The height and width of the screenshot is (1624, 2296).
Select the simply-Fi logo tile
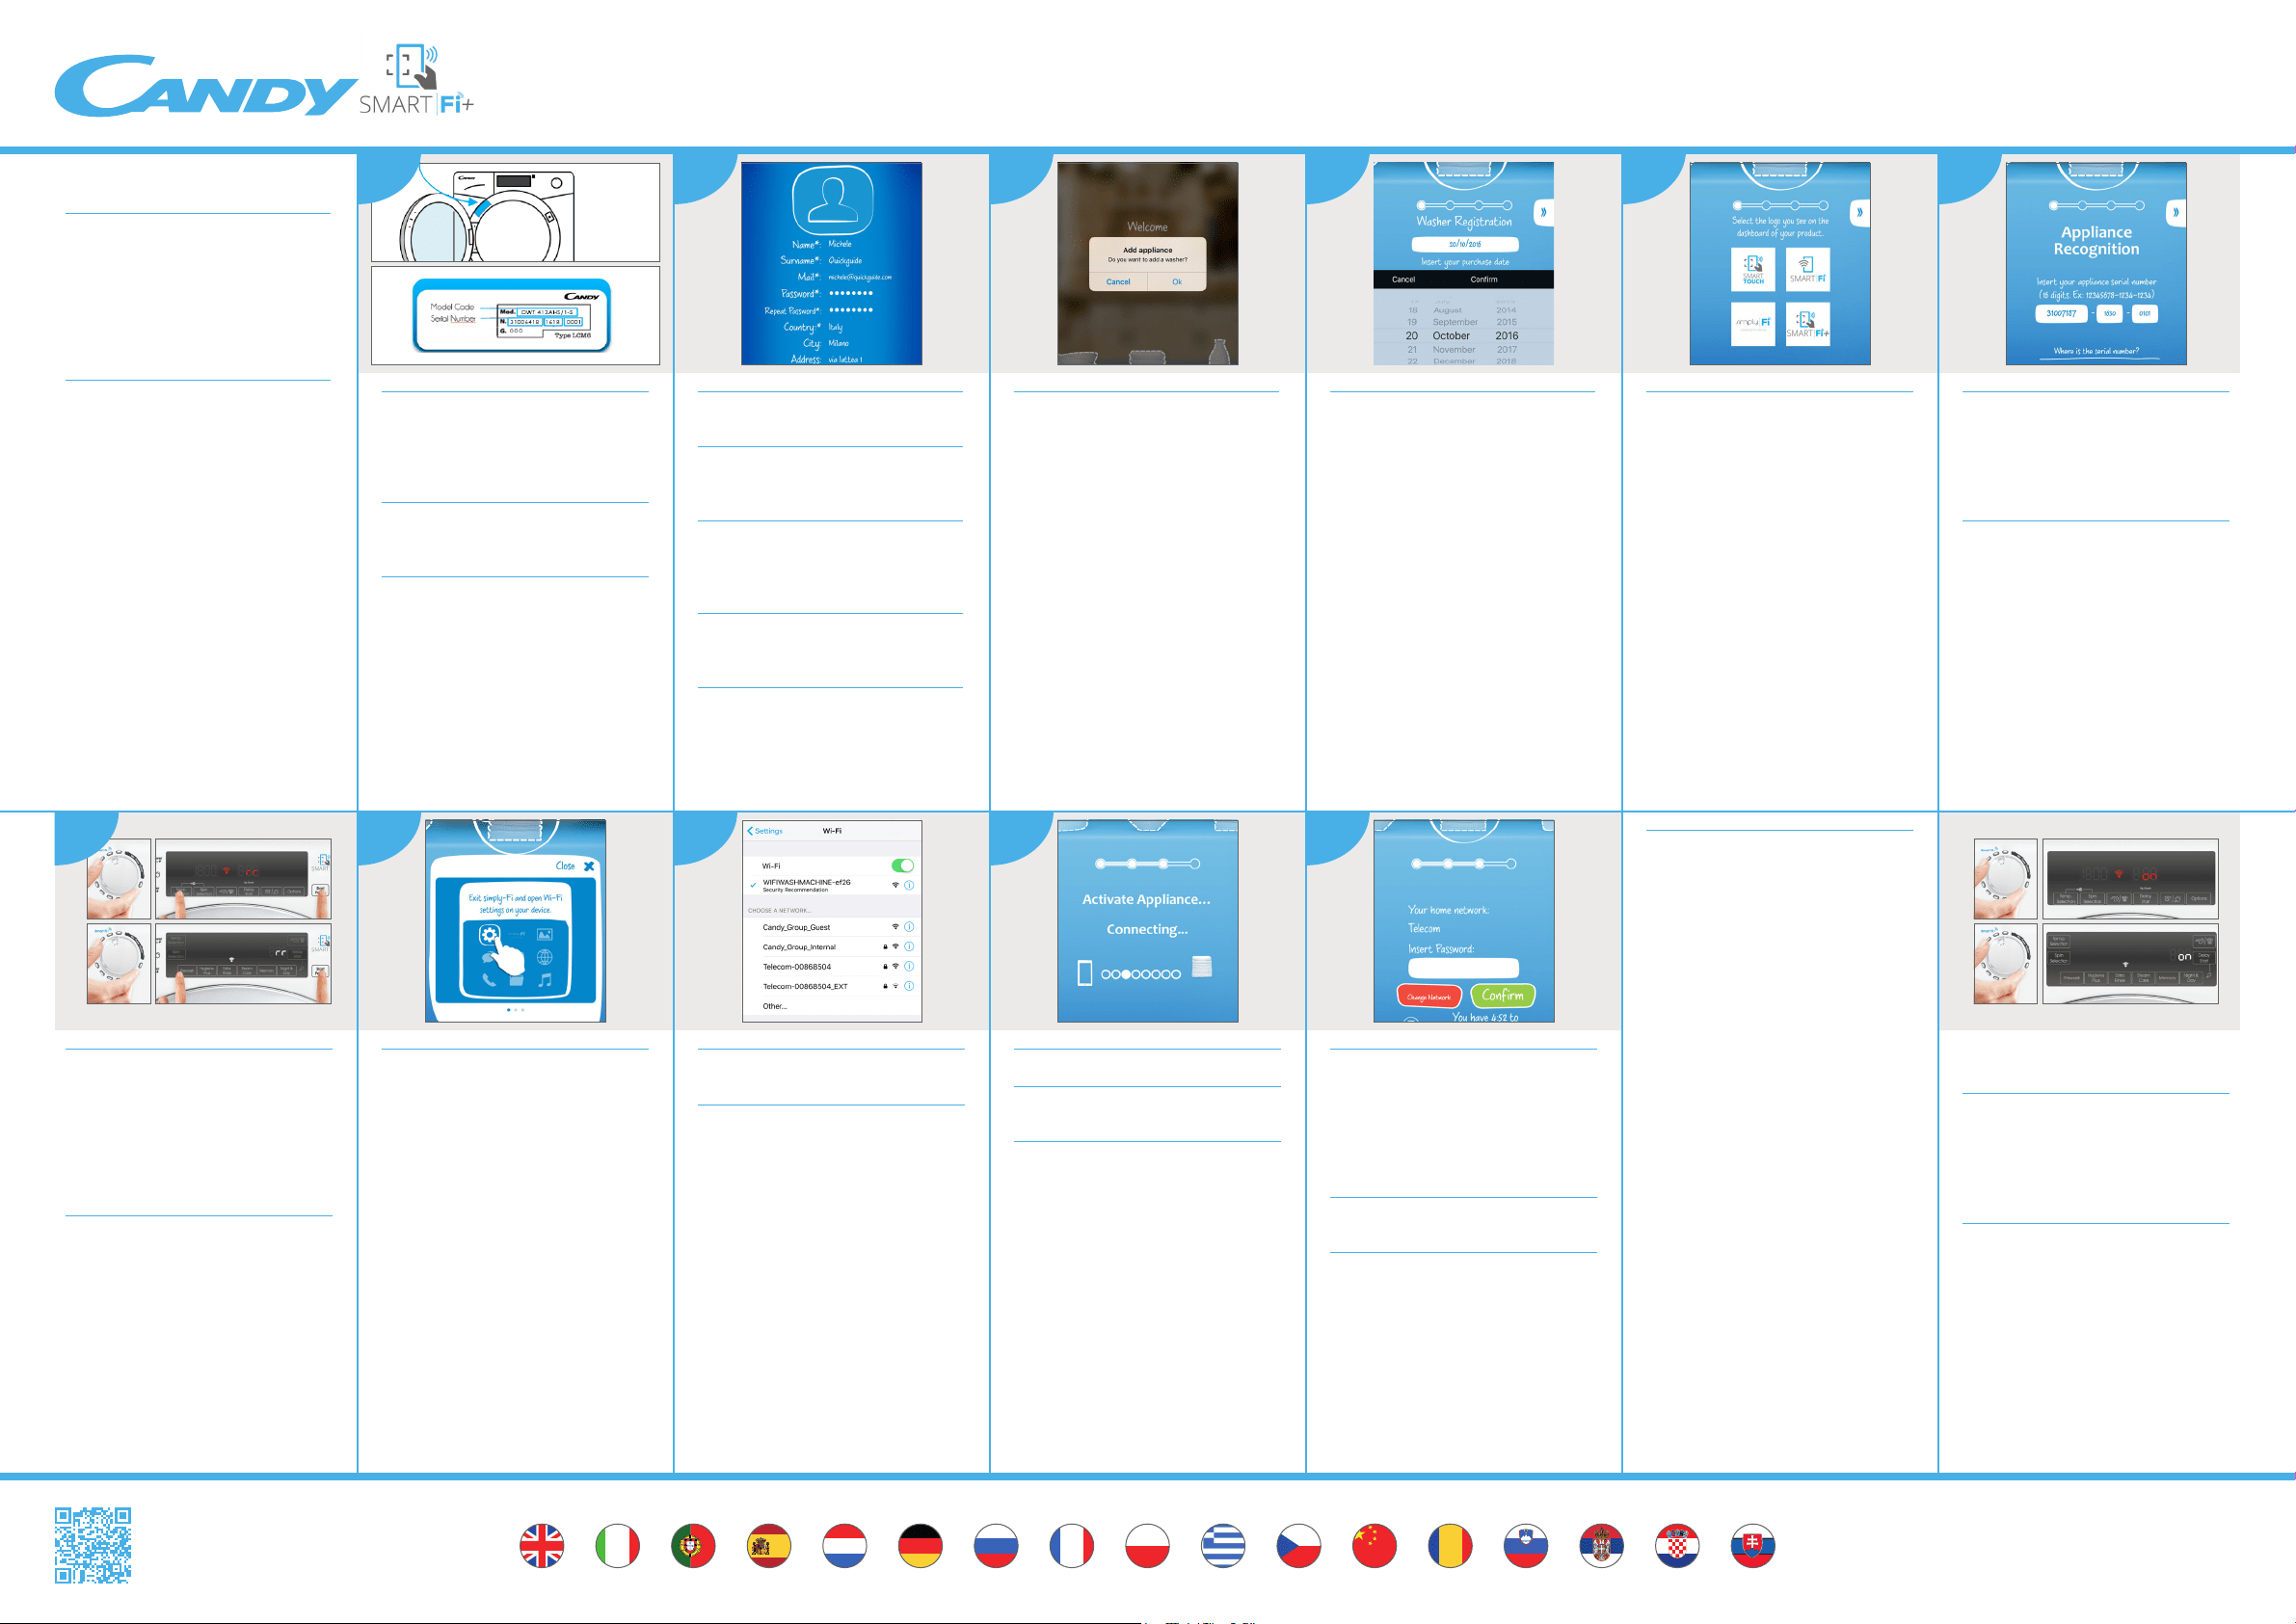coord(1753,324)
